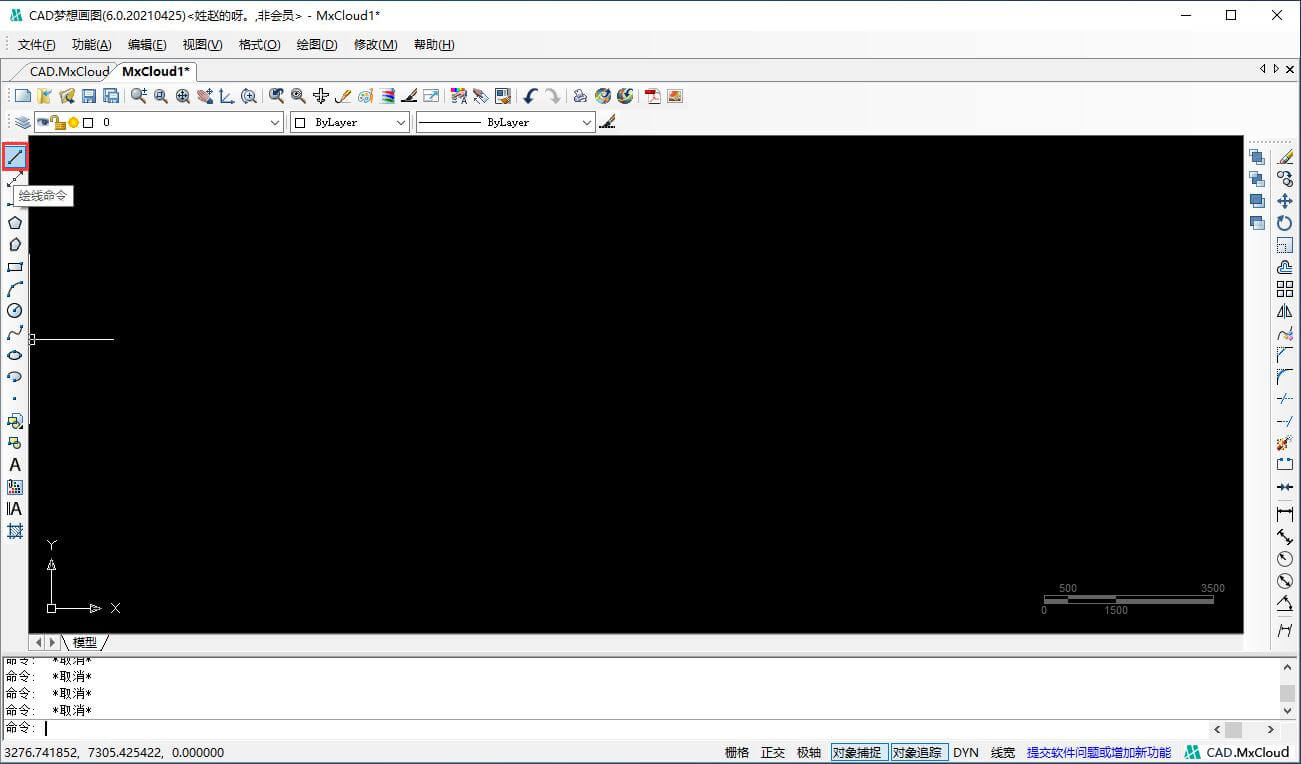Activate the pan hand tool

tap(205, 96)
